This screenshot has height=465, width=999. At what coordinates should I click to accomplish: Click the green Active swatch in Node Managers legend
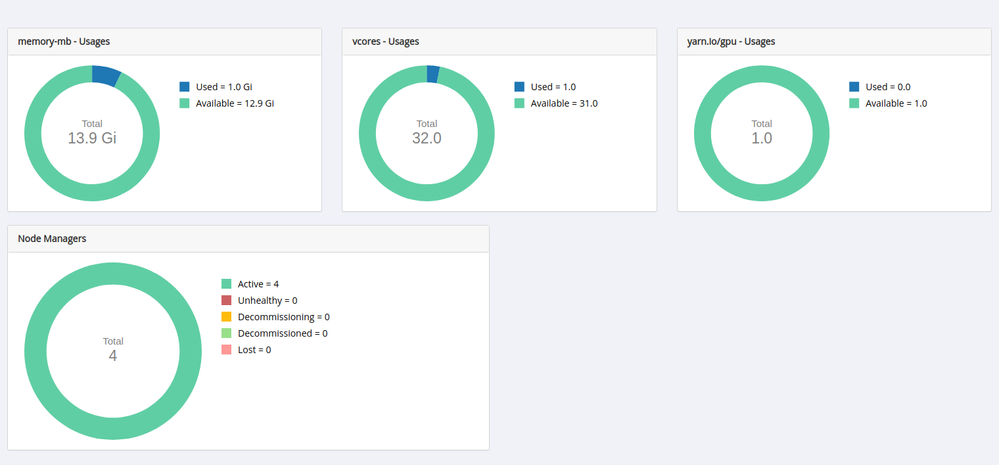click(x=226, y=284)
